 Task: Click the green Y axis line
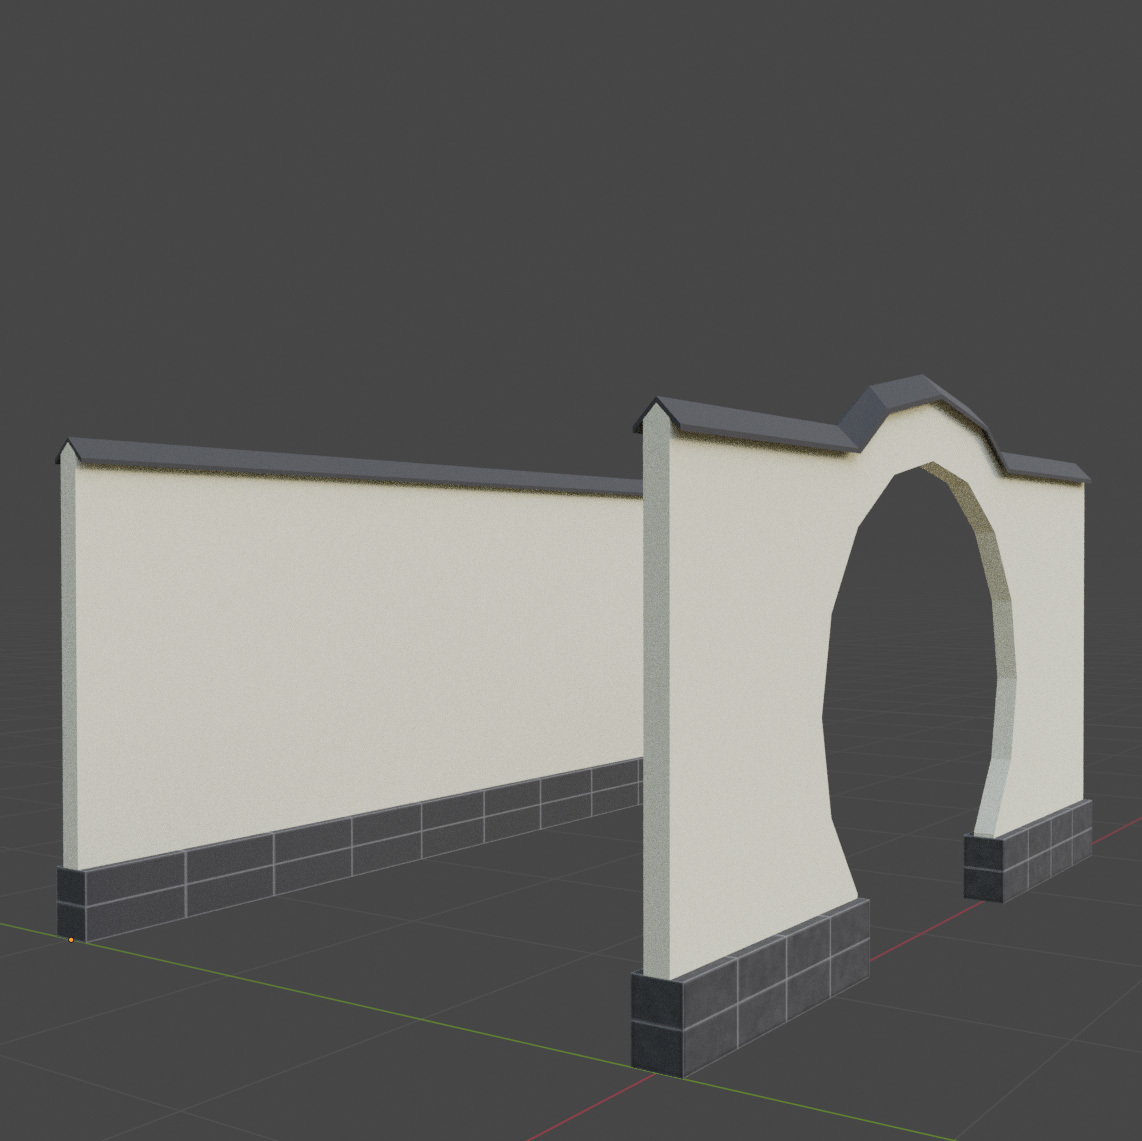(364, 1003)
